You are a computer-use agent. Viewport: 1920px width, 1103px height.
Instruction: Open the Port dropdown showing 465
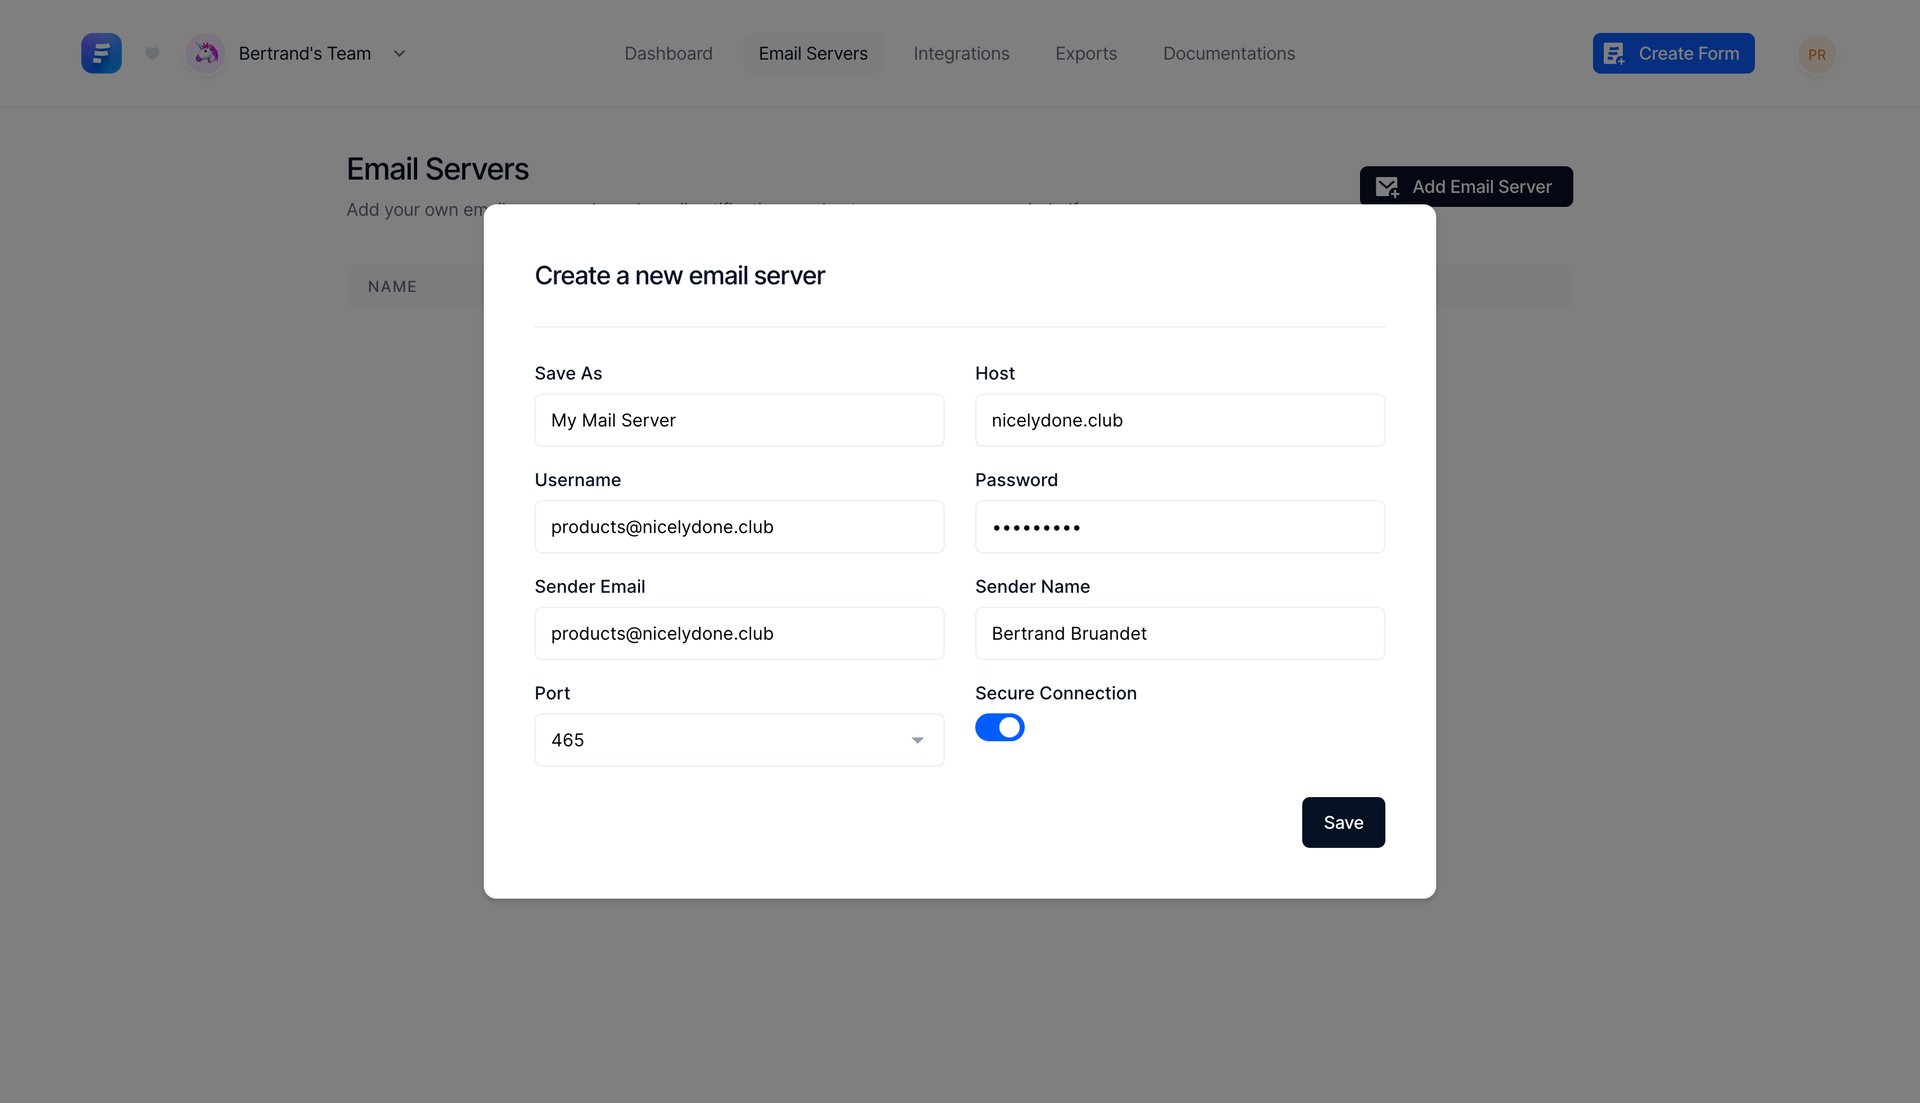738,740
